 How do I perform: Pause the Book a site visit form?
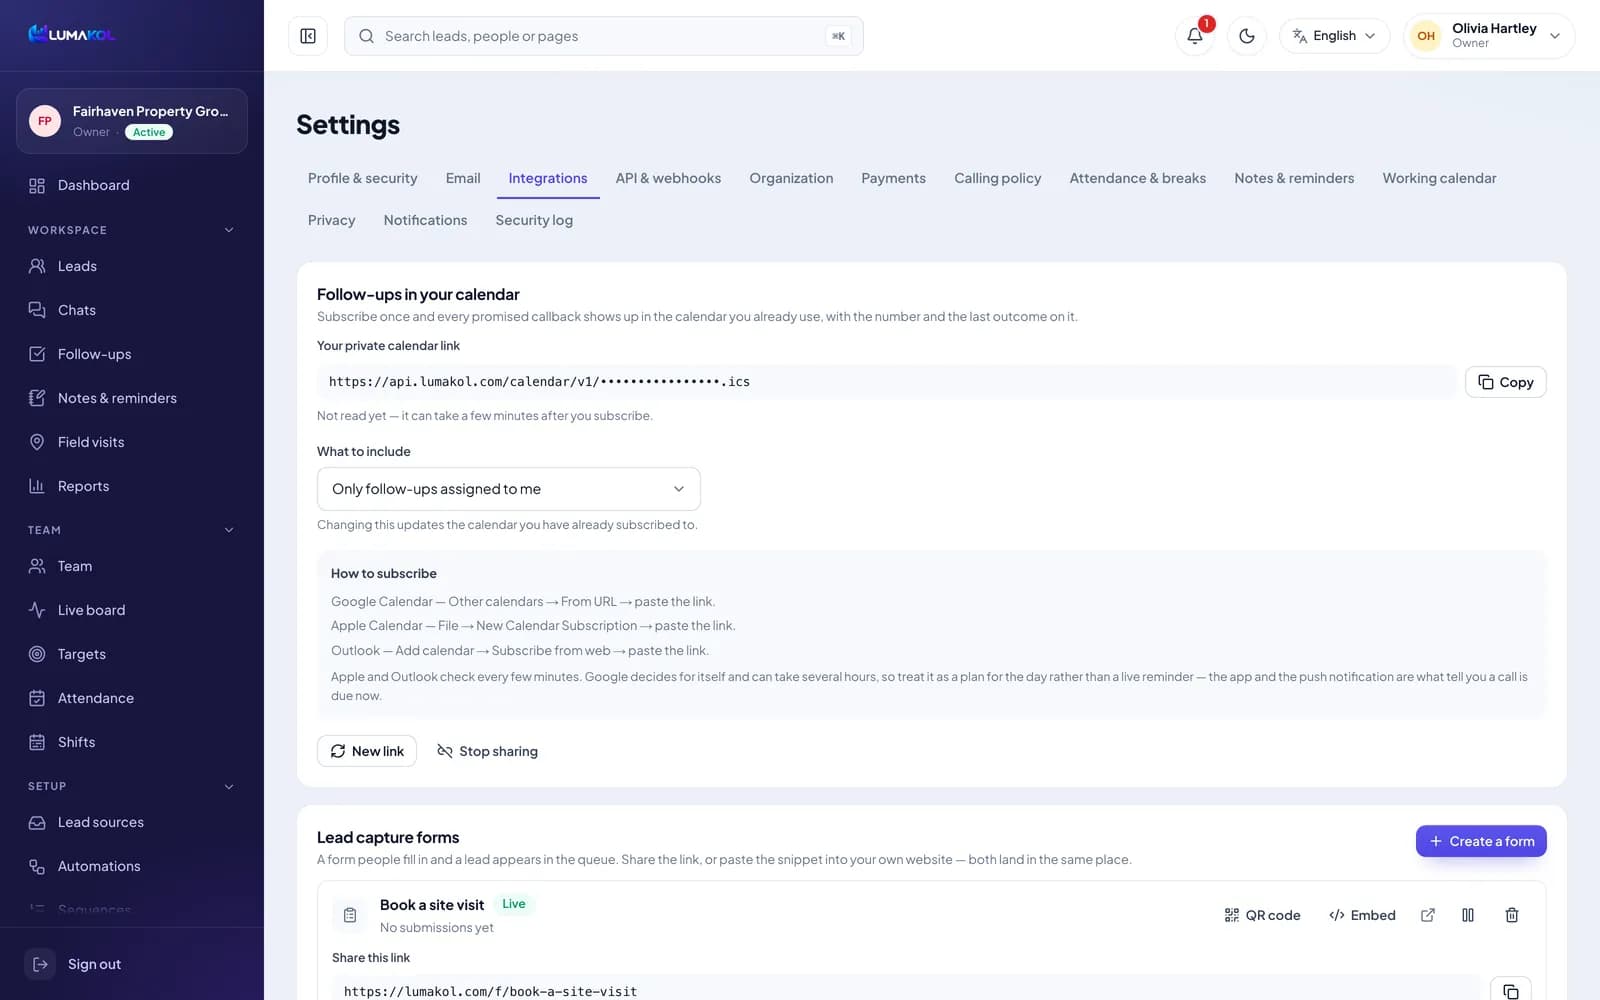coord(1468,915)
